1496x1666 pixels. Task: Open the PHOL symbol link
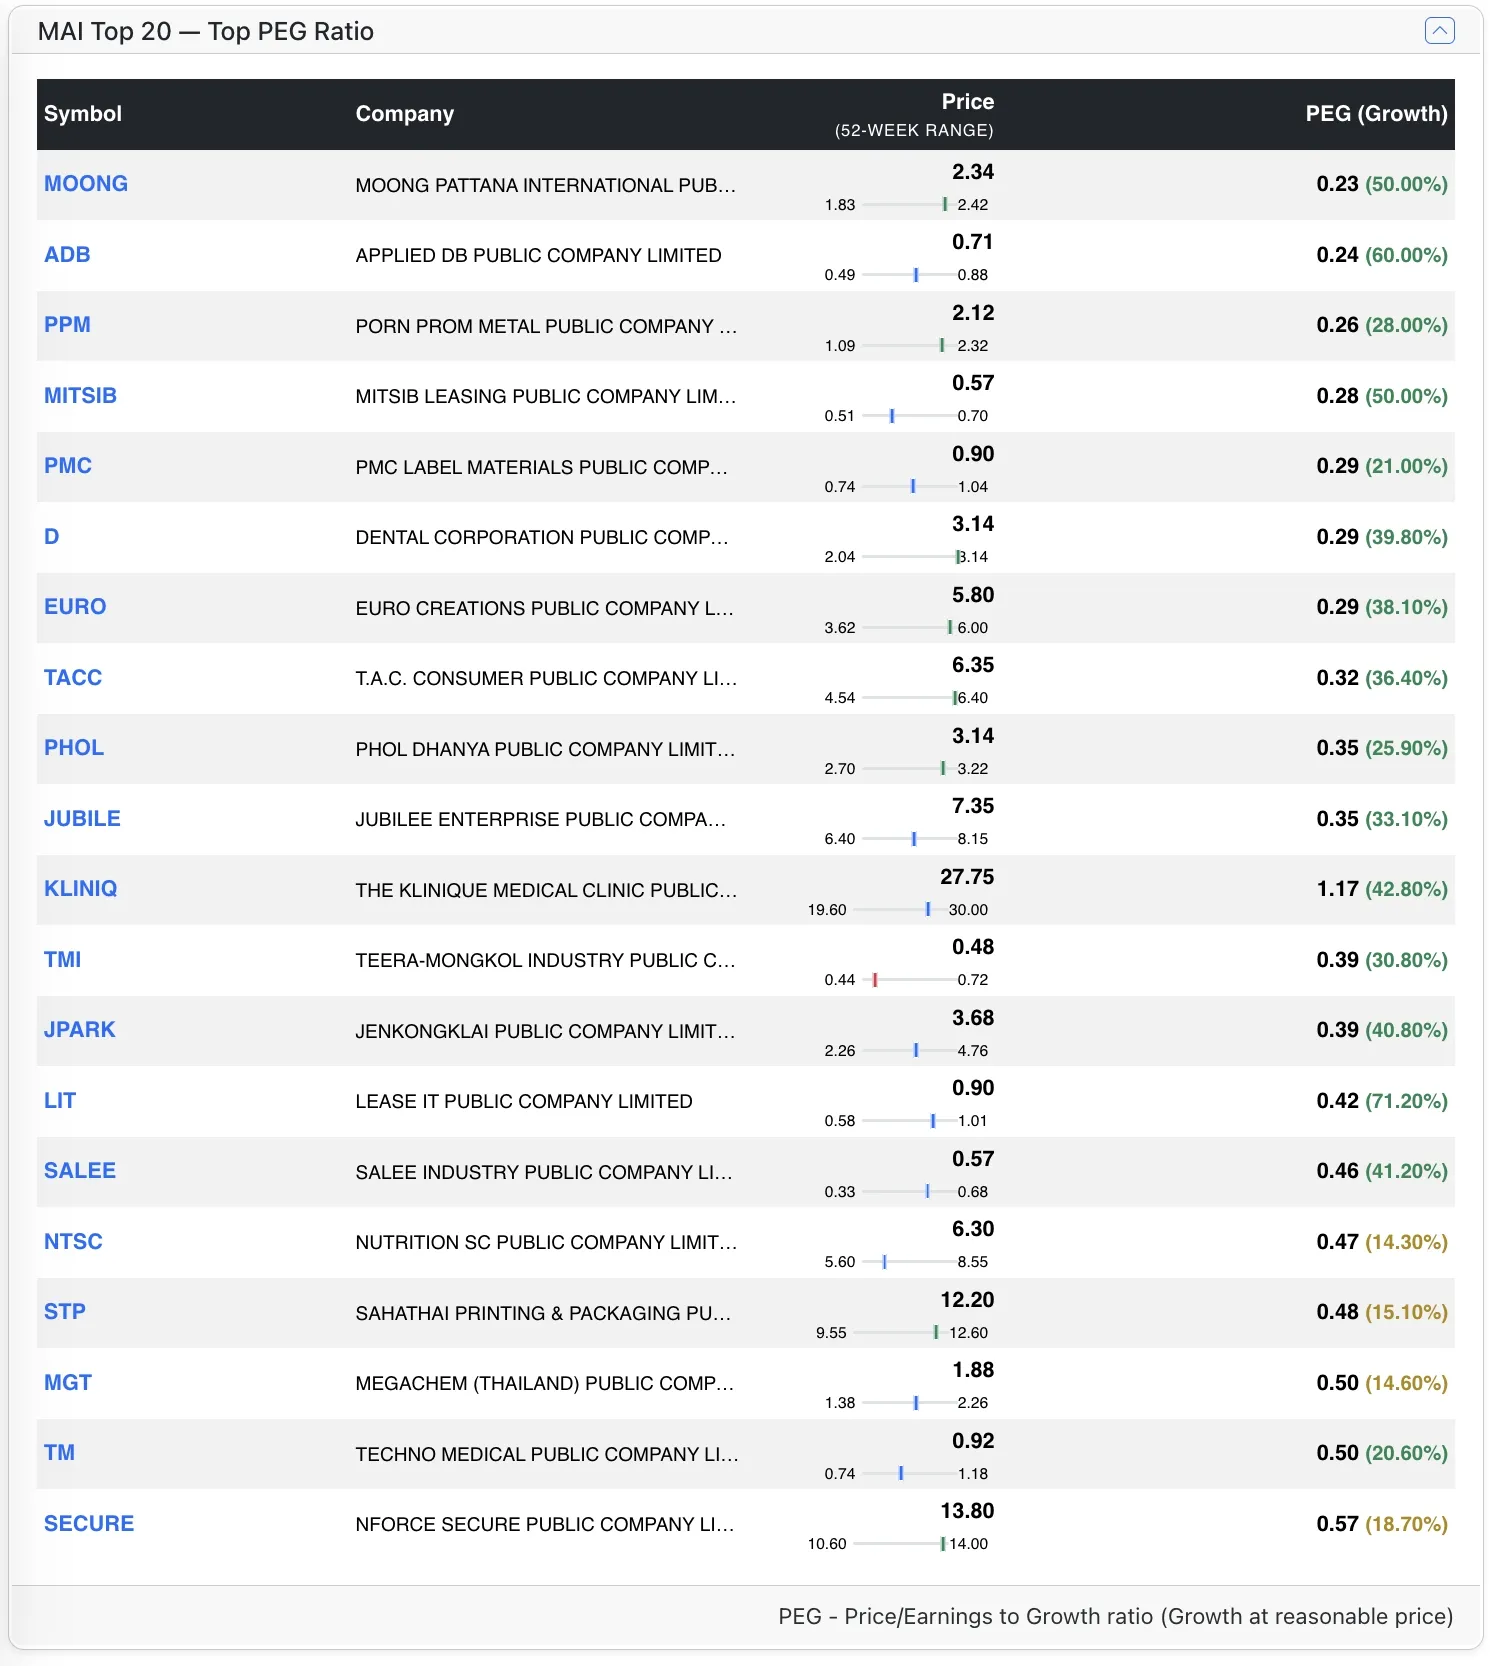tap(74, 748)
